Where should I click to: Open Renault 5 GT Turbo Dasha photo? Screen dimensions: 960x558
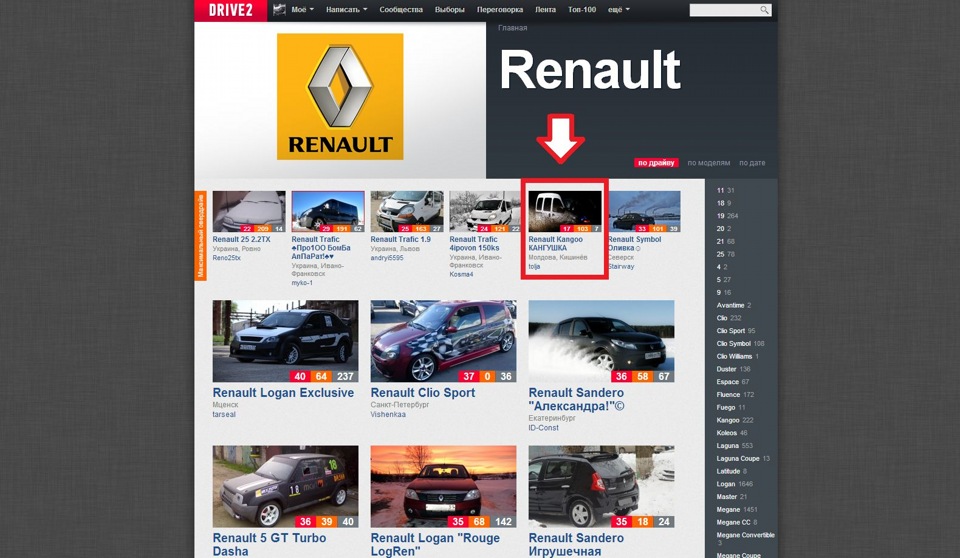click(x=285, y=486)
